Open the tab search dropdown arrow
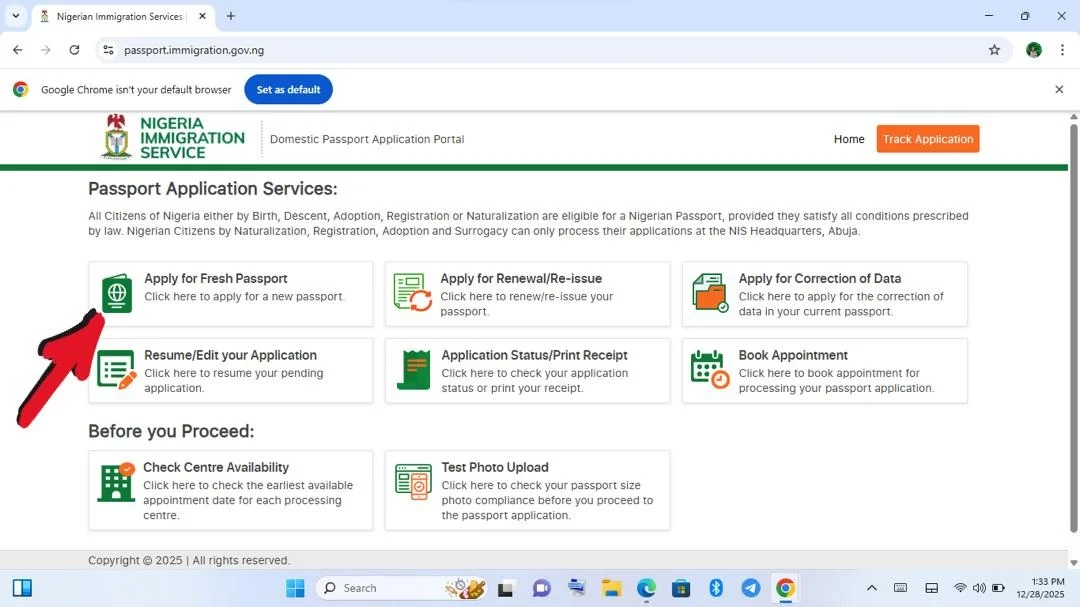Image resolution: width=1080 pixels, height=607 pixels. [16, 16]
